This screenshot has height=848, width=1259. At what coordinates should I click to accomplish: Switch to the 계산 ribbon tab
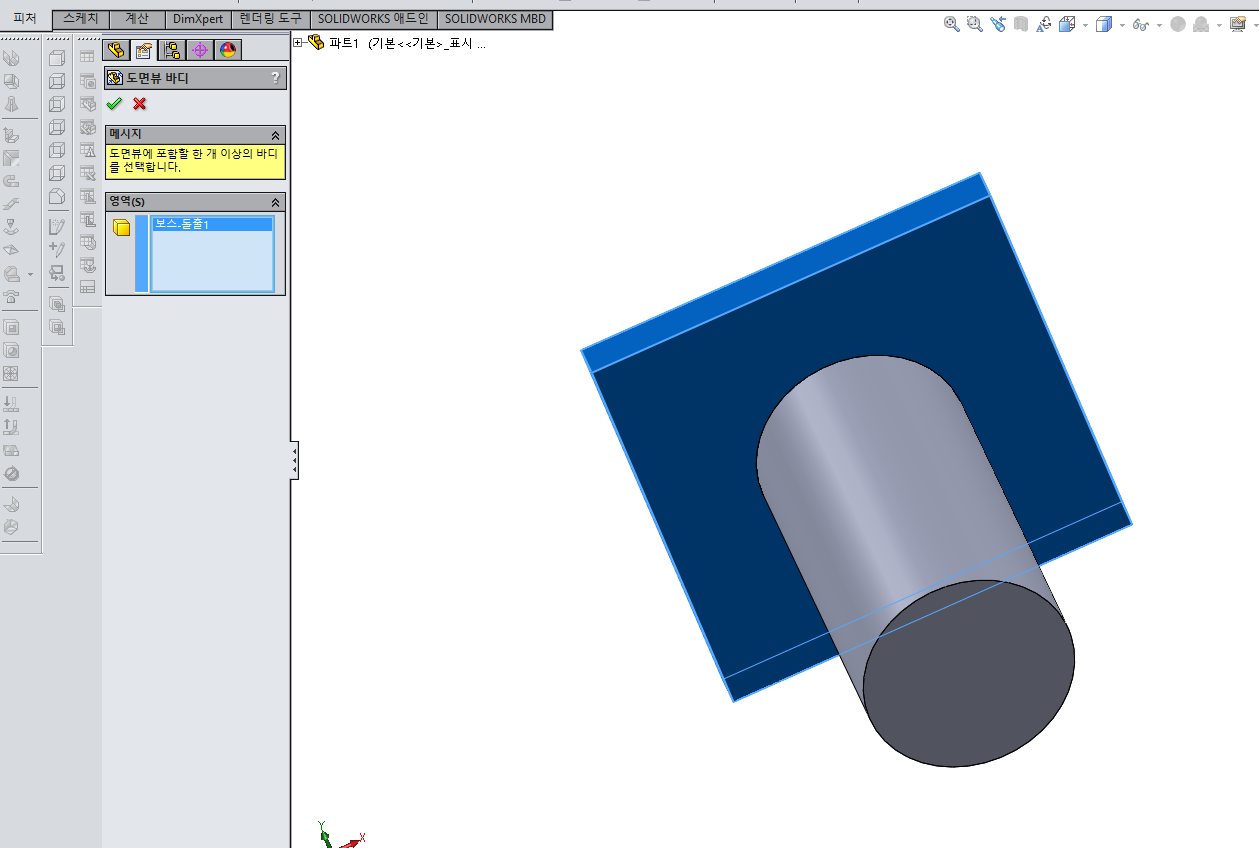point(137,19)
